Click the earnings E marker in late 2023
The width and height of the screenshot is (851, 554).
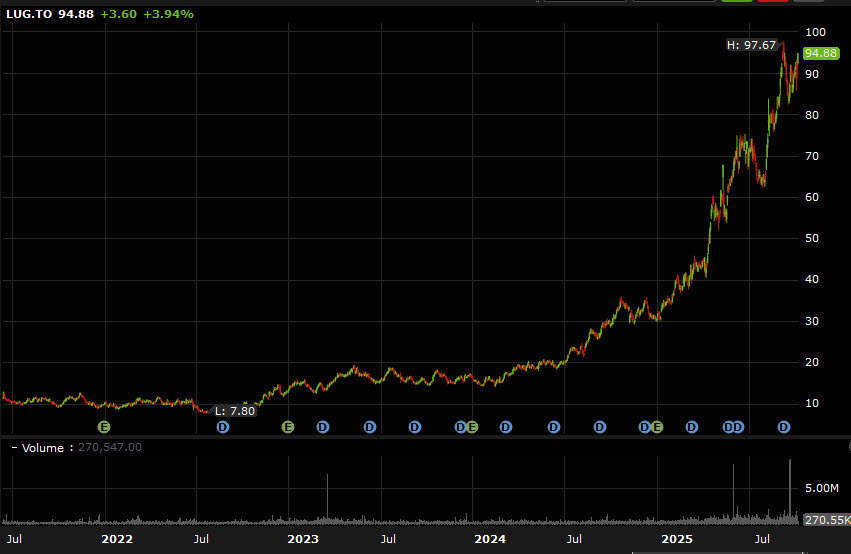click(x=472, y=427)
